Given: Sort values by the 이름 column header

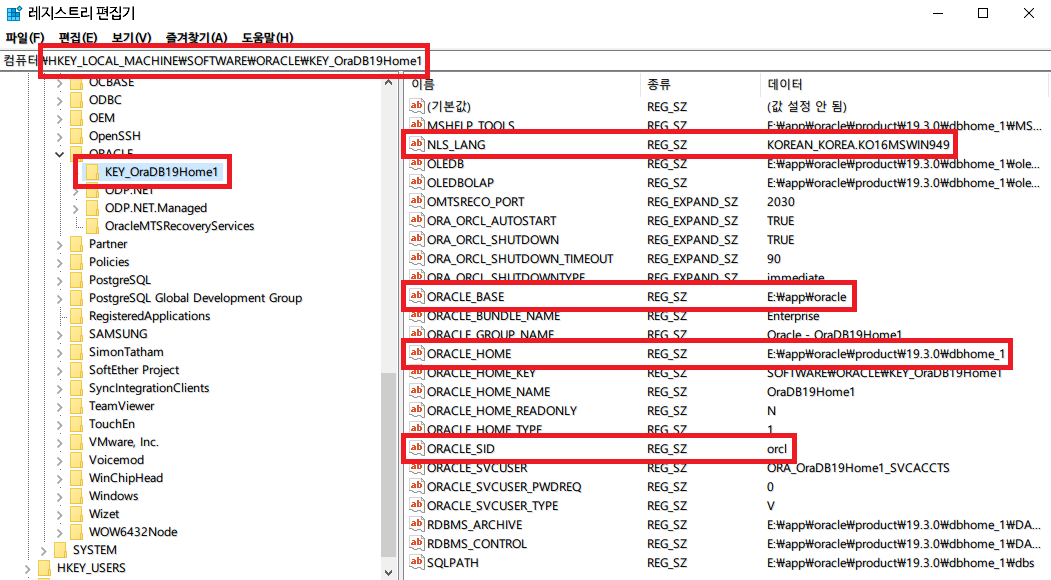Looking at the screenshot, I should click(x=423, y=84).
